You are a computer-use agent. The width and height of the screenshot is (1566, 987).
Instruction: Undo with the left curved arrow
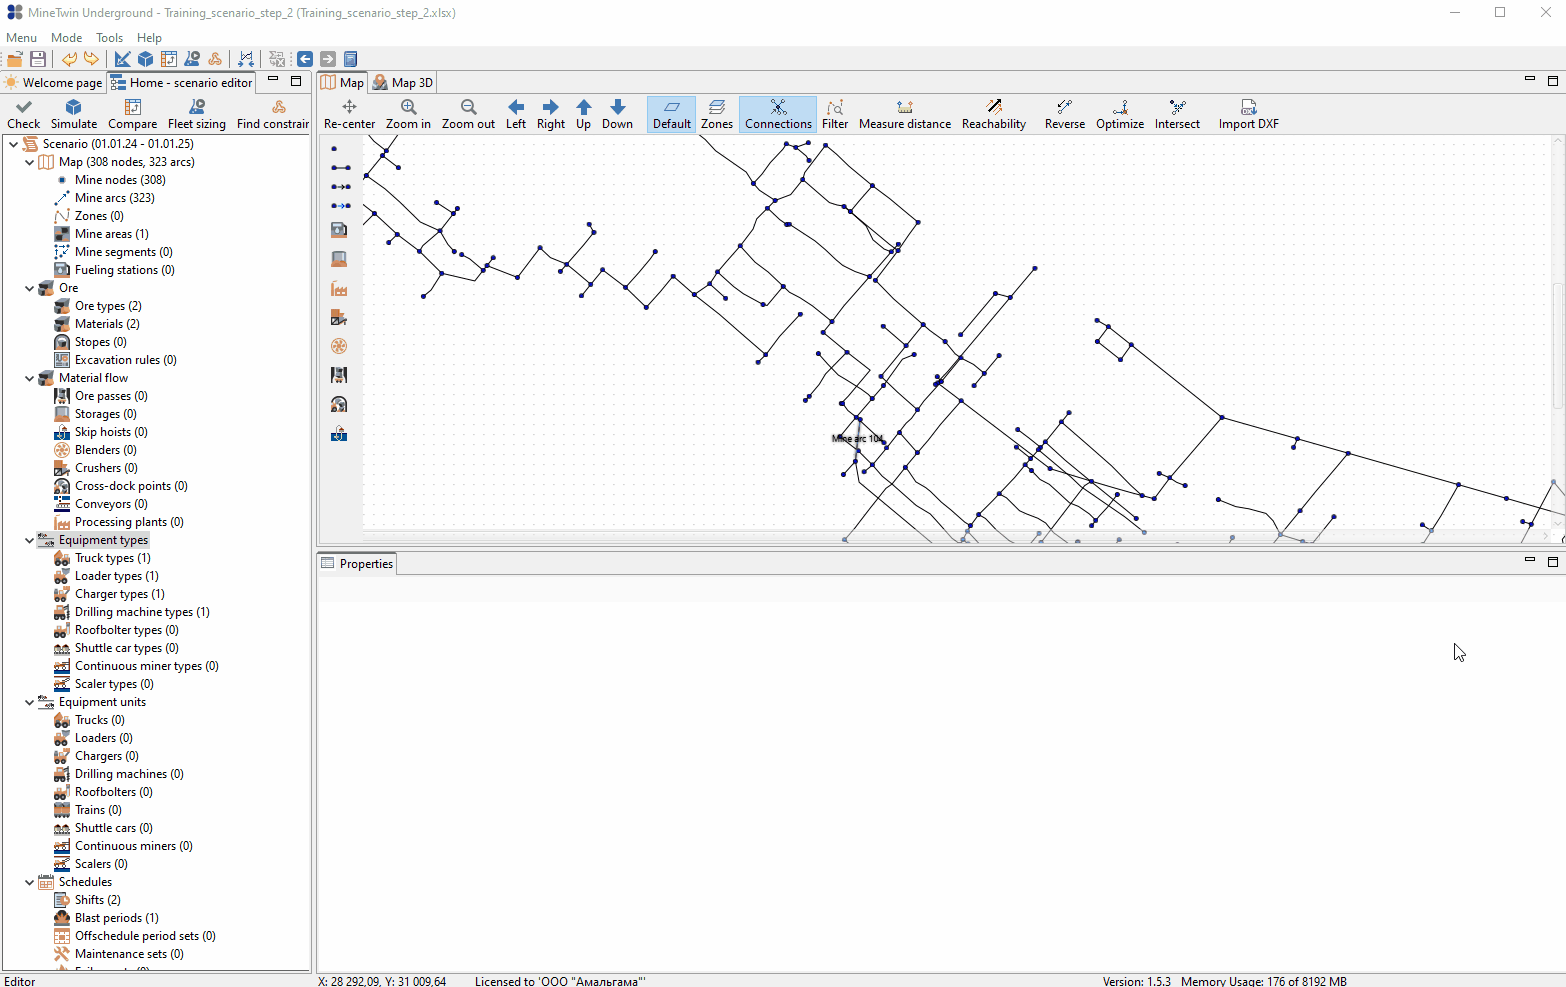tap(69, 59)
